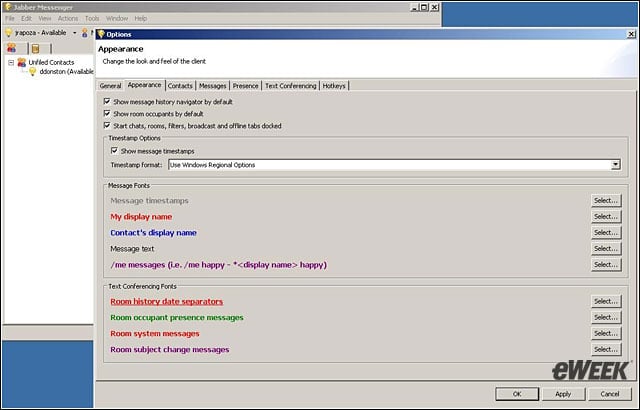Click Select for Contact's display name font

(606, 233)
